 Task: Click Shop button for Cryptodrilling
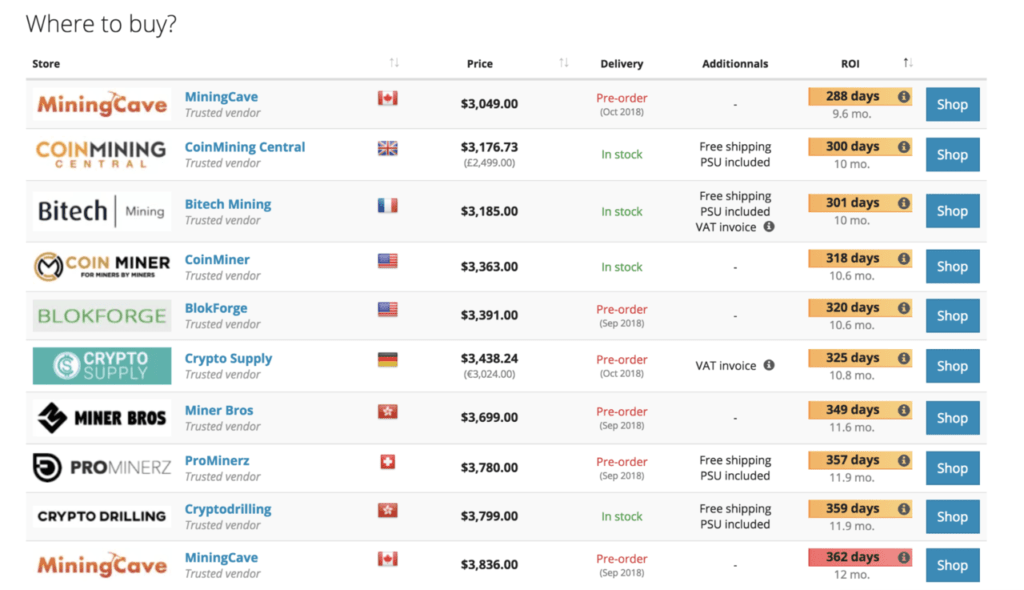pyautogui.click(x=952, y=517)
